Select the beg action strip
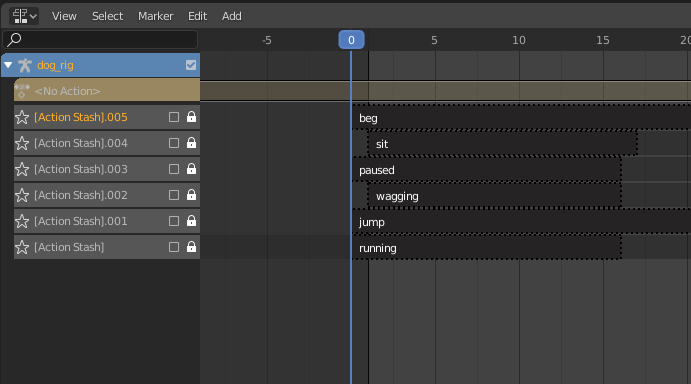 [521, 118]
